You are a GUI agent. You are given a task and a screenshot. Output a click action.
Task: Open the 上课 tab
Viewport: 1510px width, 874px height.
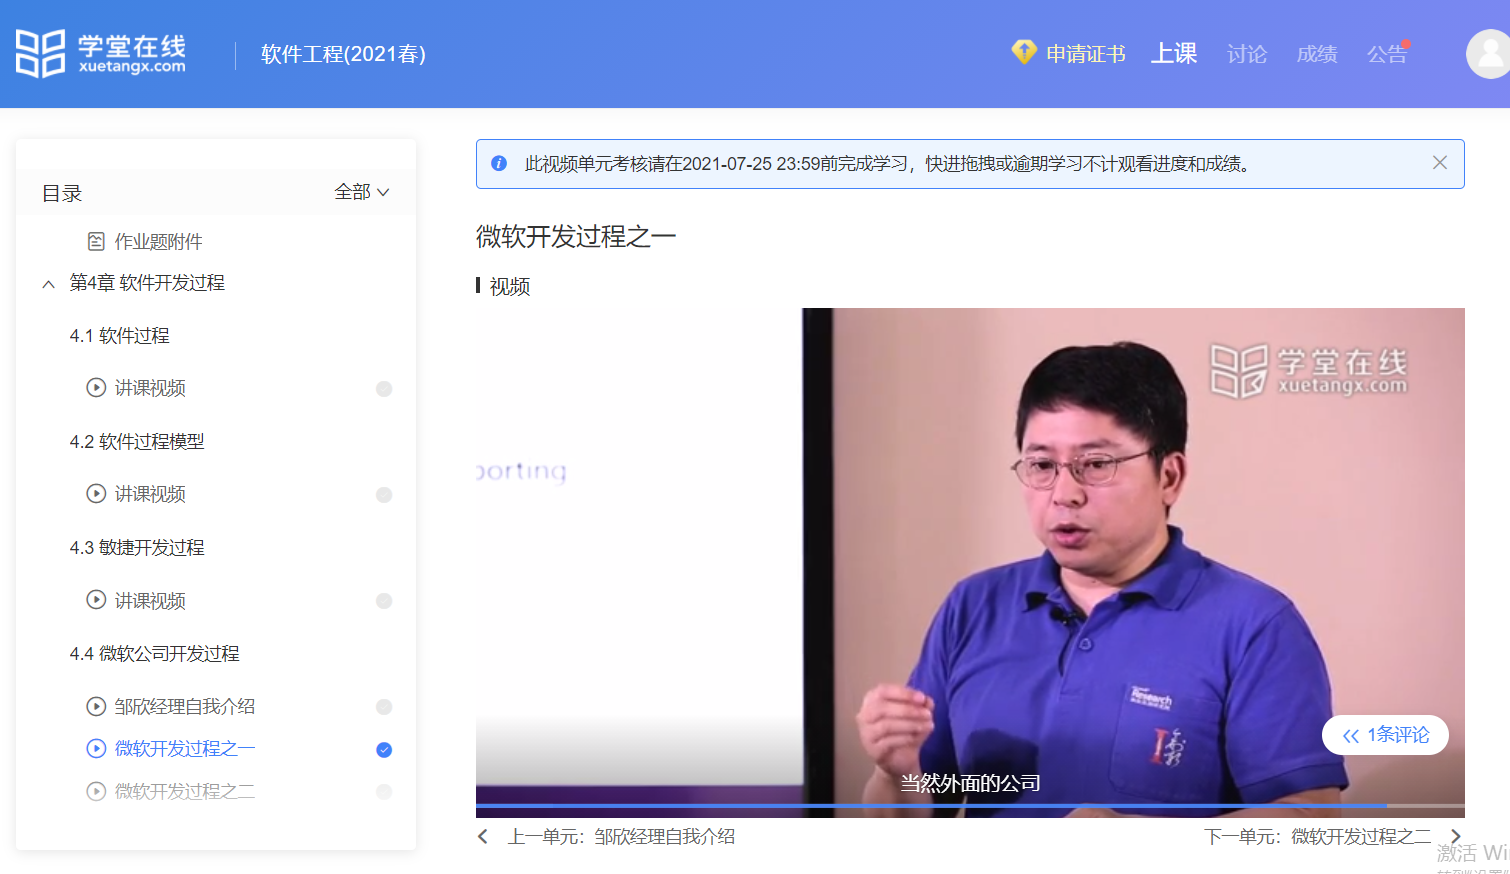point(1174,53)
